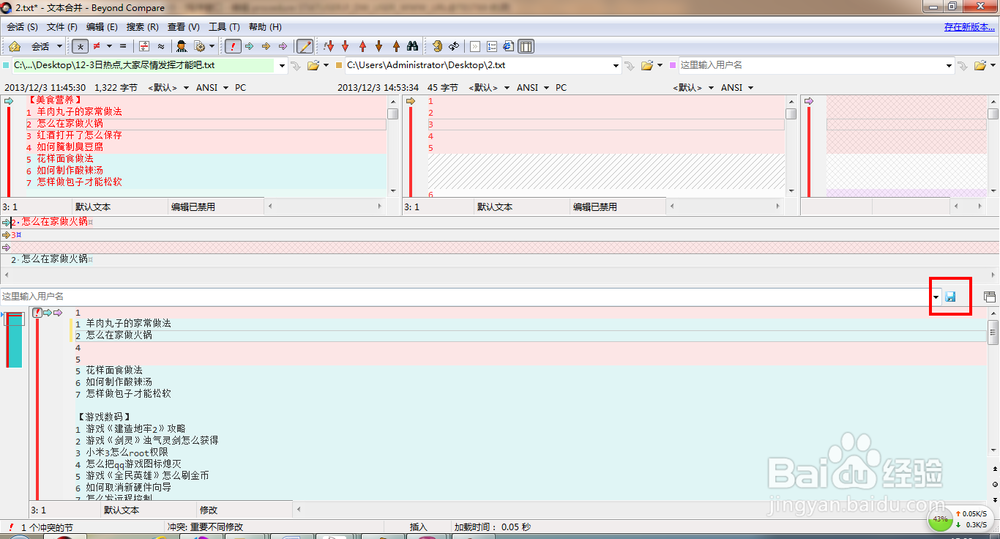Click the yellow Take Center arrow
This screenshot has width=1000, height=539.
pyautogui.click(x=266, y=46)
